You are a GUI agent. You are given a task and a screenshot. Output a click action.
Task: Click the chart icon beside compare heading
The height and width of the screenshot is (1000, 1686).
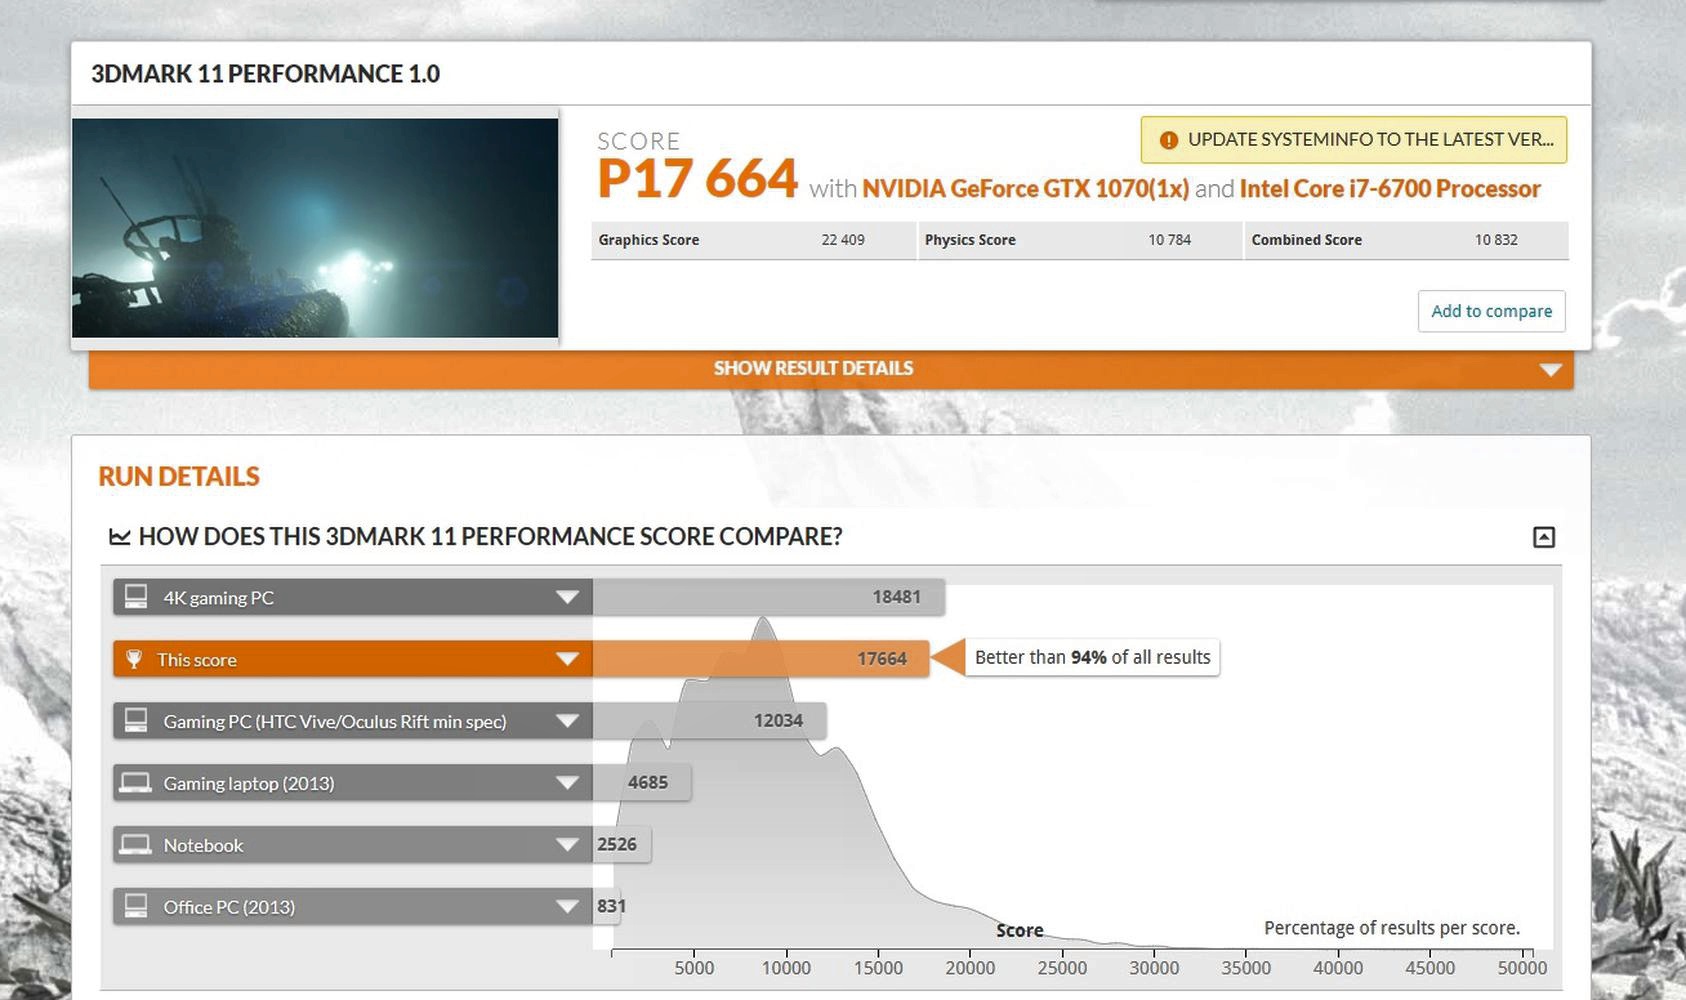(120, 537)
